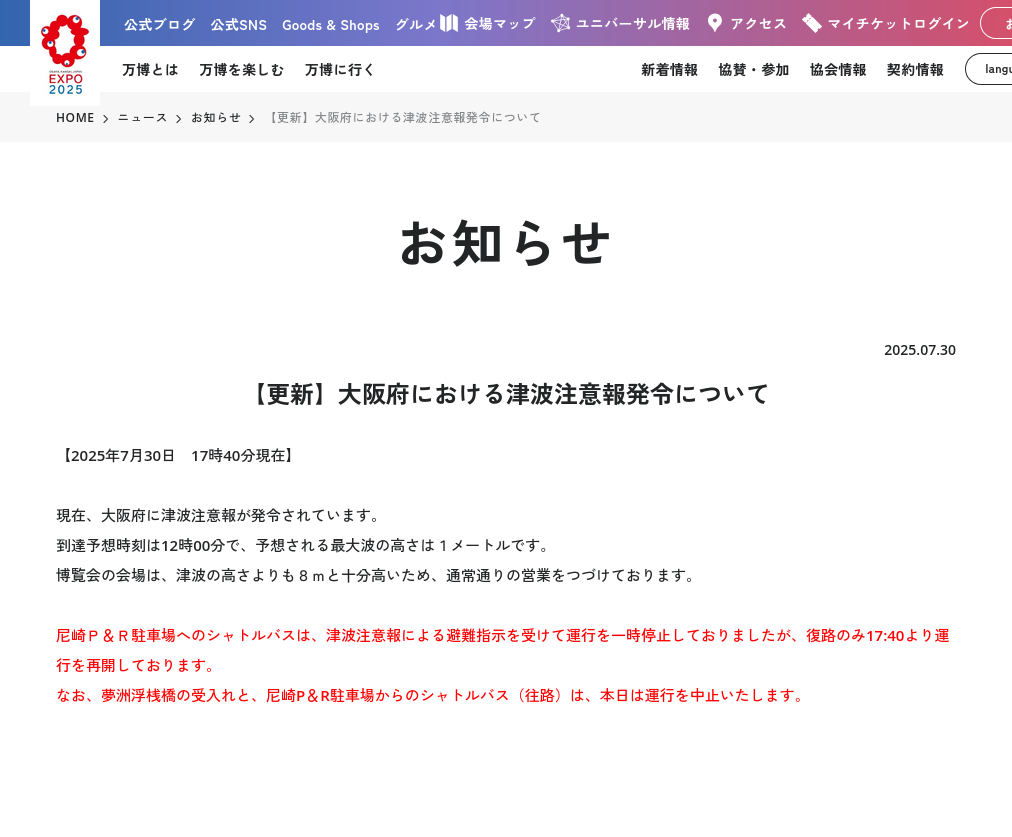Open グルメ page

pyautogui.click(x=416, y=25)
